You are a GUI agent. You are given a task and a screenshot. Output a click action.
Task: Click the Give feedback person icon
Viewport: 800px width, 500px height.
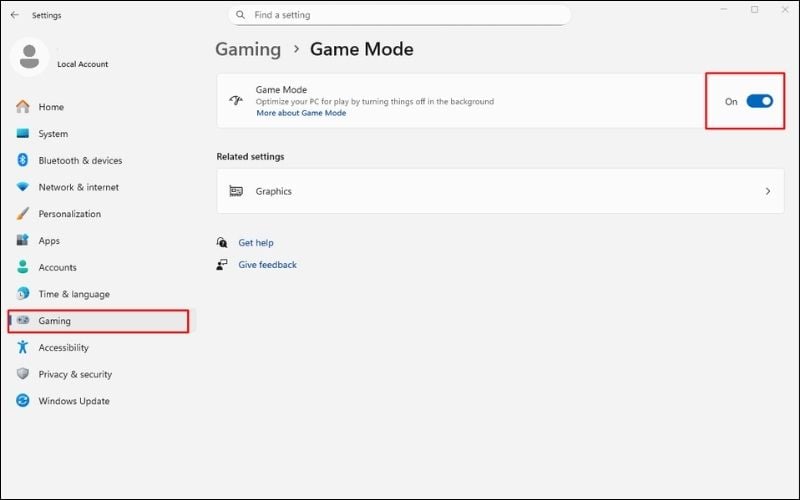pos(222,264)
